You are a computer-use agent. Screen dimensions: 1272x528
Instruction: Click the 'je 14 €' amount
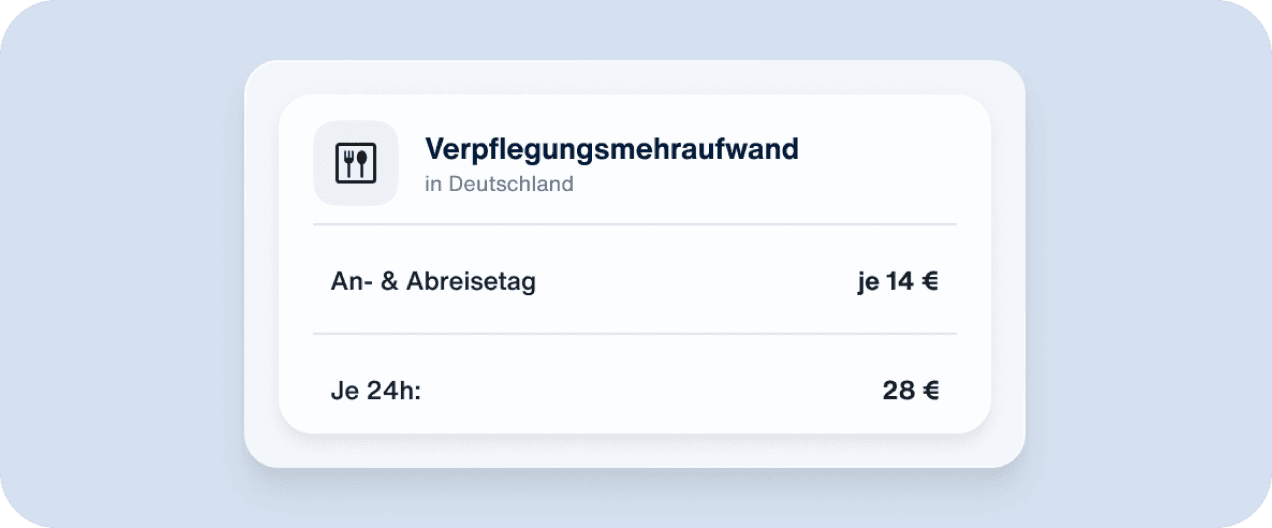(898, 282)
